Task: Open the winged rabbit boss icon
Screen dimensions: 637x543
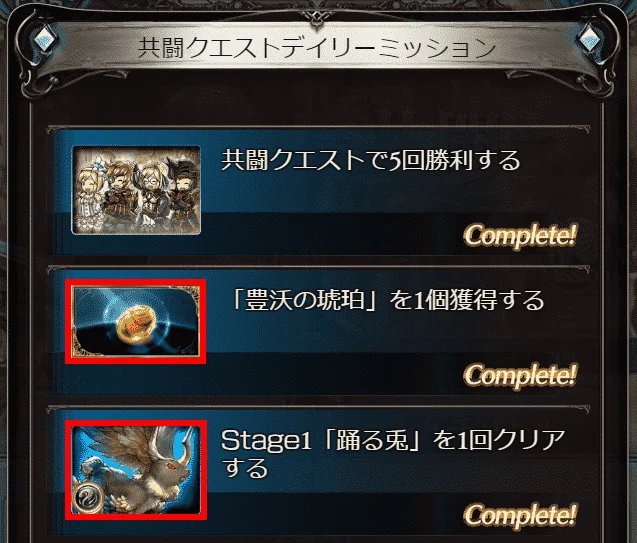Action: coord(136,470)
